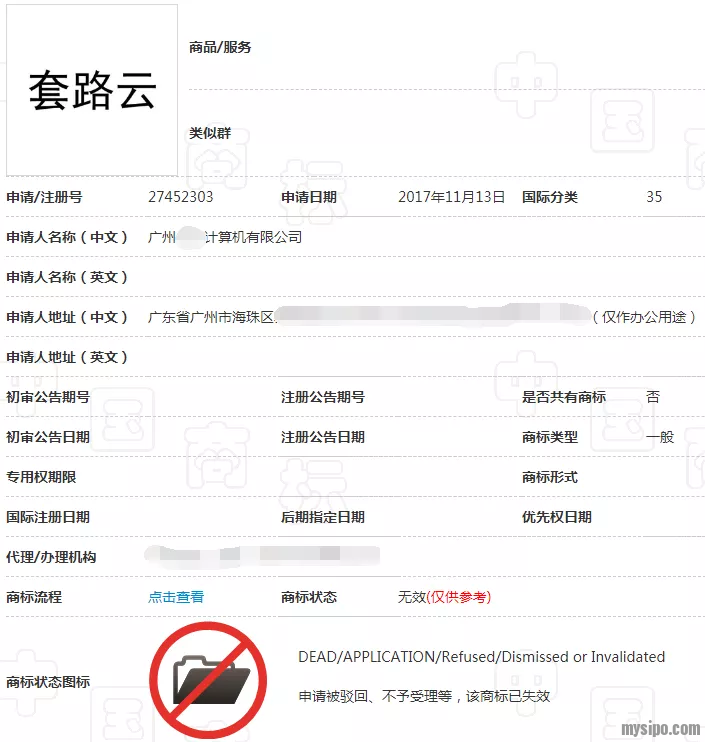The image size is (705, 742).
Task: Click the application date 2017年11月13日
Action: 451,197
